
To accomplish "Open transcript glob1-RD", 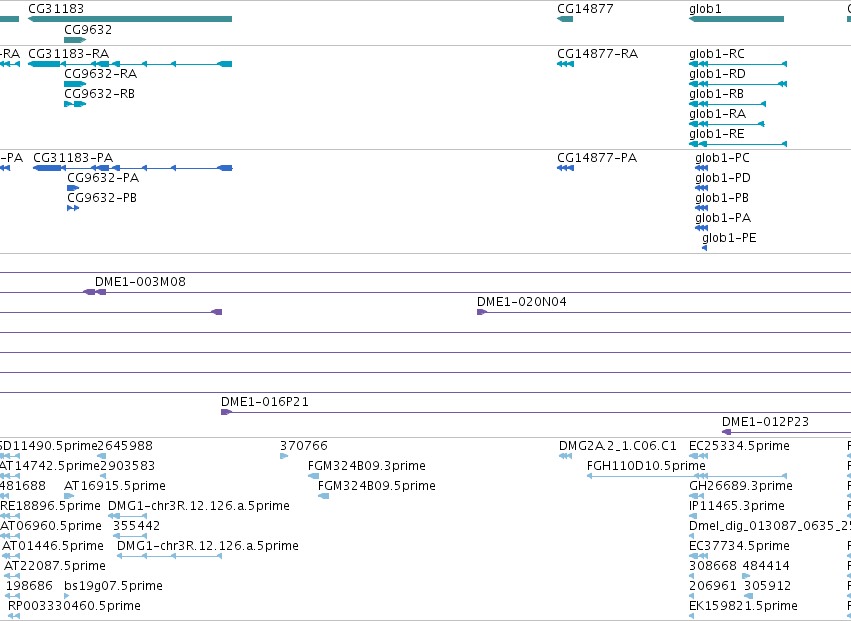I will (x=717, y=74).
